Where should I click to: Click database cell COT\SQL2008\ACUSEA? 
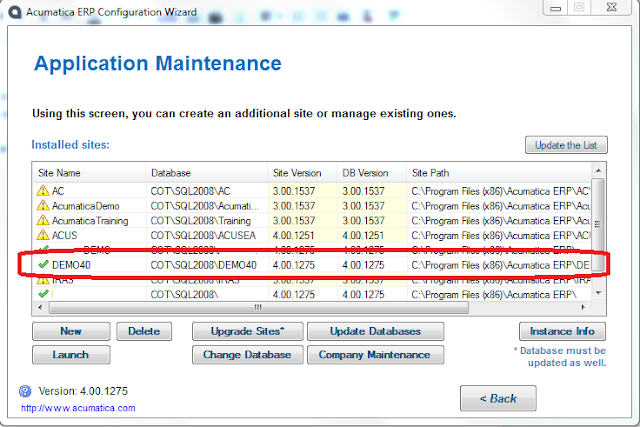(x=203, y=235)
